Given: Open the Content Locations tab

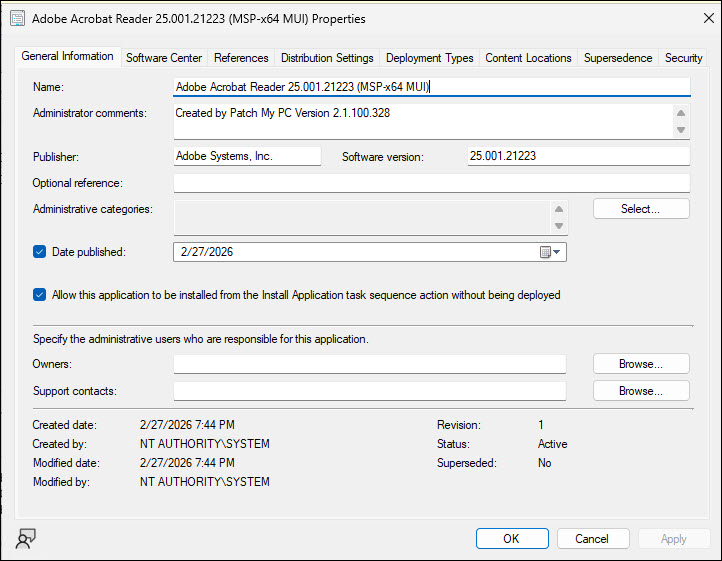Looking at the screenshot, I should 528,58.
